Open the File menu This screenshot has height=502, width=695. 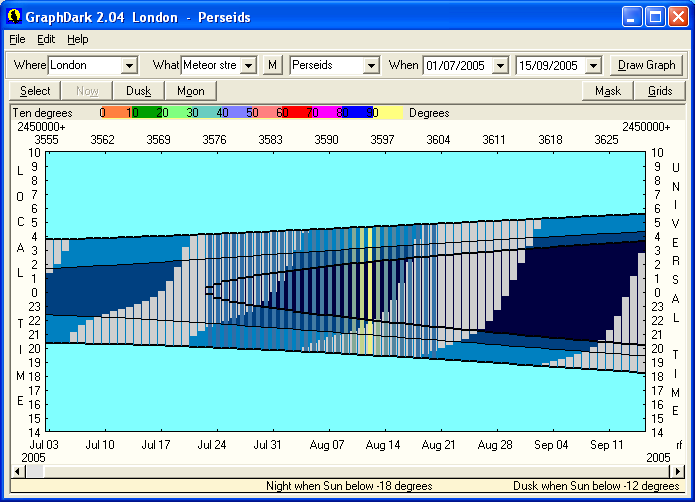(x=18, y=39)
